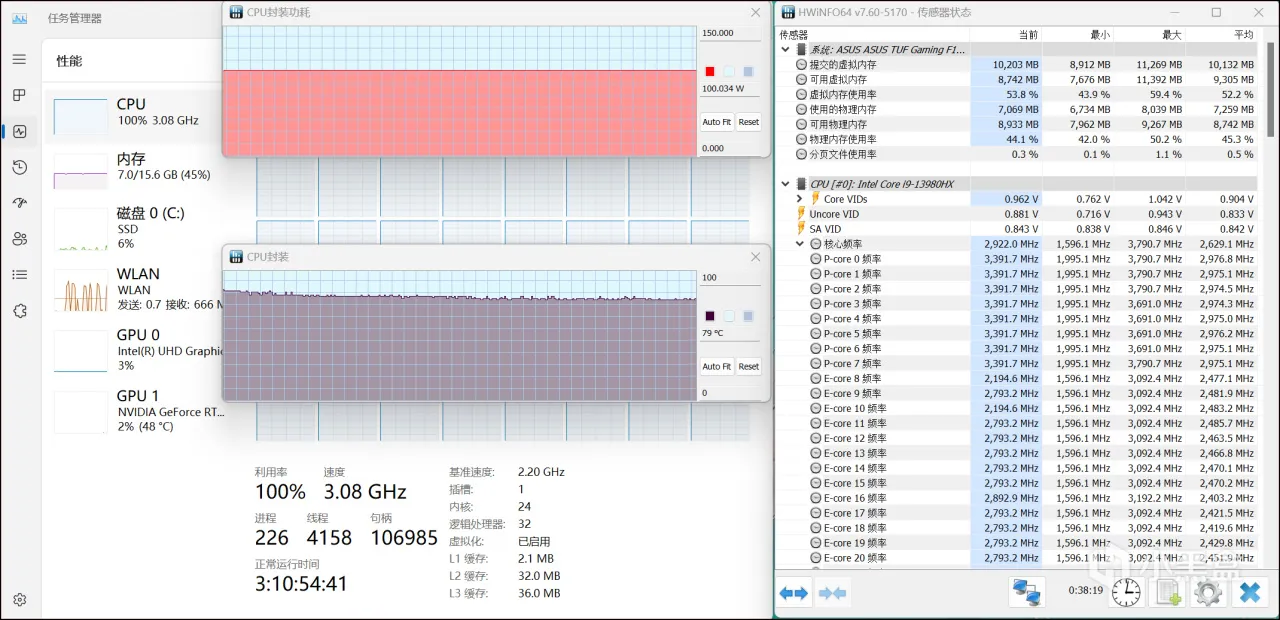This screenshot has height=620, width=1280.
Task: Toggle Task Manager hamburger navigation menu
Action: [x=19, y=59]
